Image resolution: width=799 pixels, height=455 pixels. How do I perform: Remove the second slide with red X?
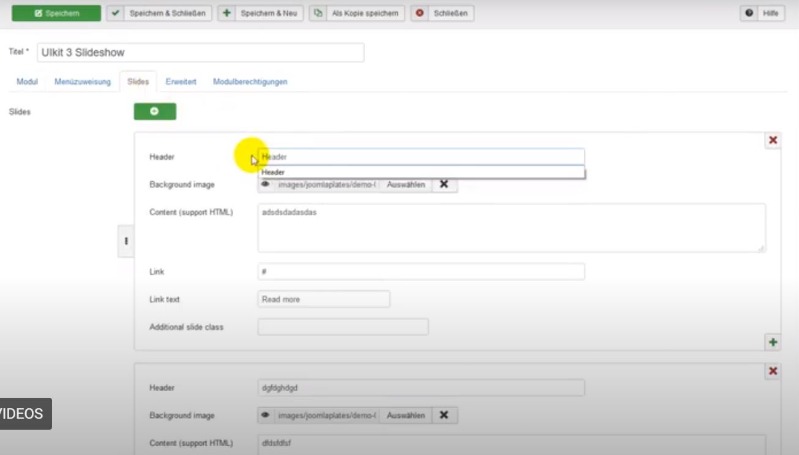(772, 371)
